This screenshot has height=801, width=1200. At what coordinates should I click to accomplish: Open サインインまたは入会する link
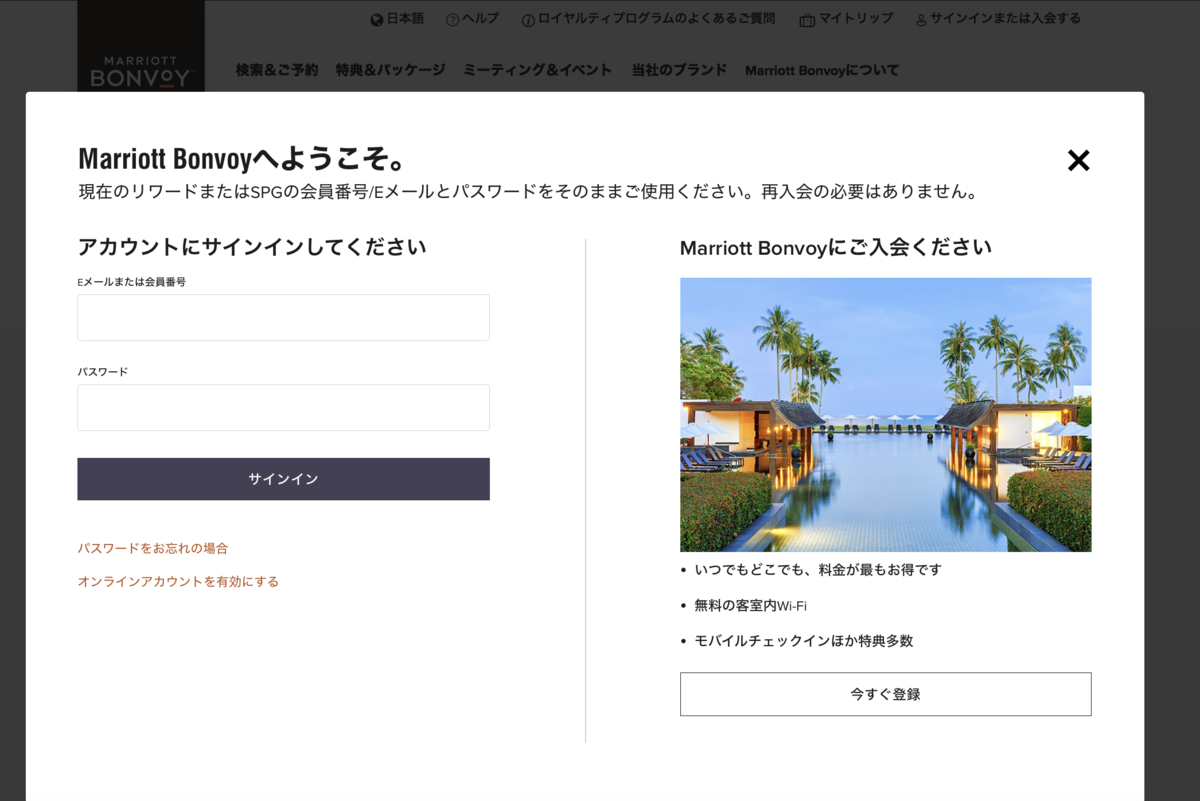click(1005, 19)
